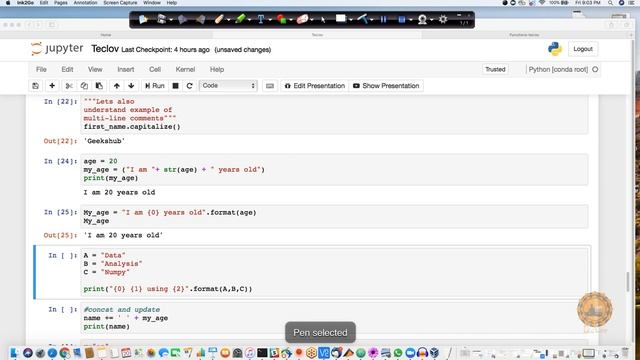640x360 pixels.
Task: Log out using the Logout button
Action: point(583,49)
